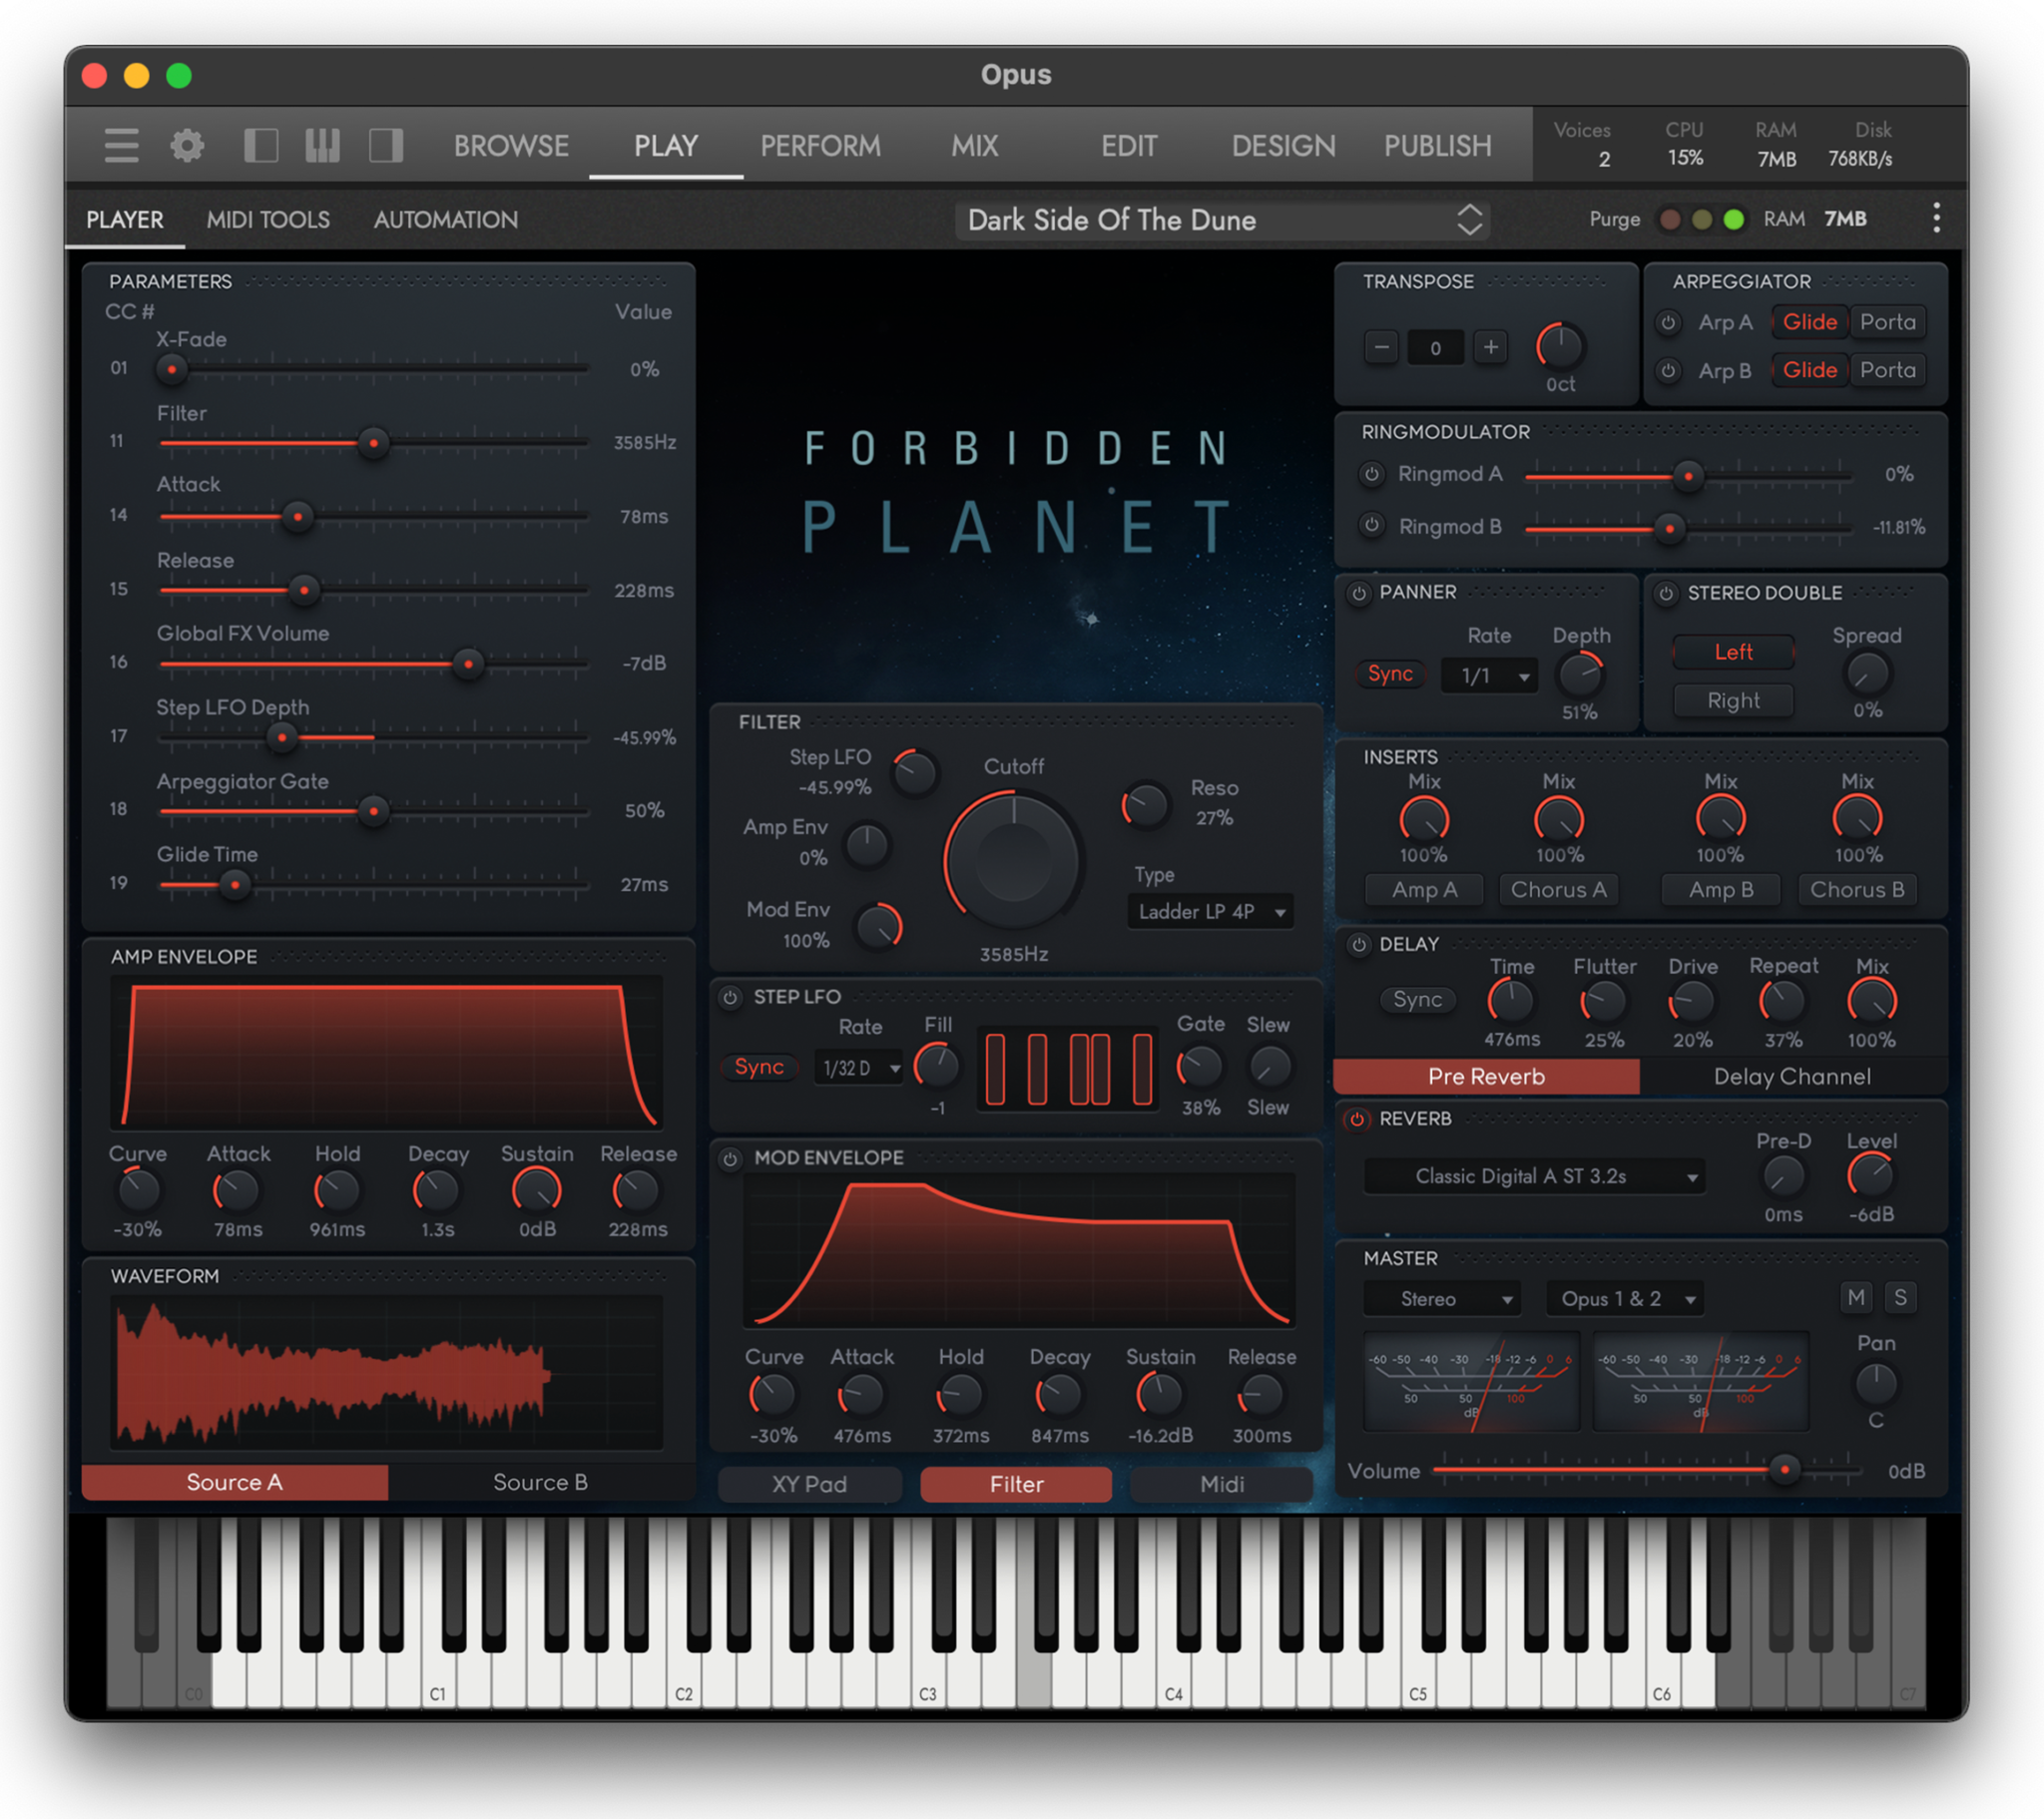
Task: Open the three-dot options menu
Action: tap(1936, 218)
